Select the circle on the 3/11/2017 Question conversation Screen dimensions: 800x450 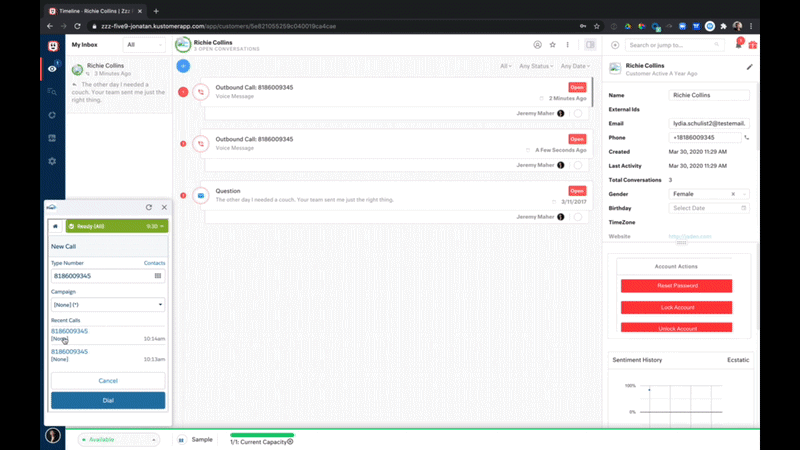578,216
